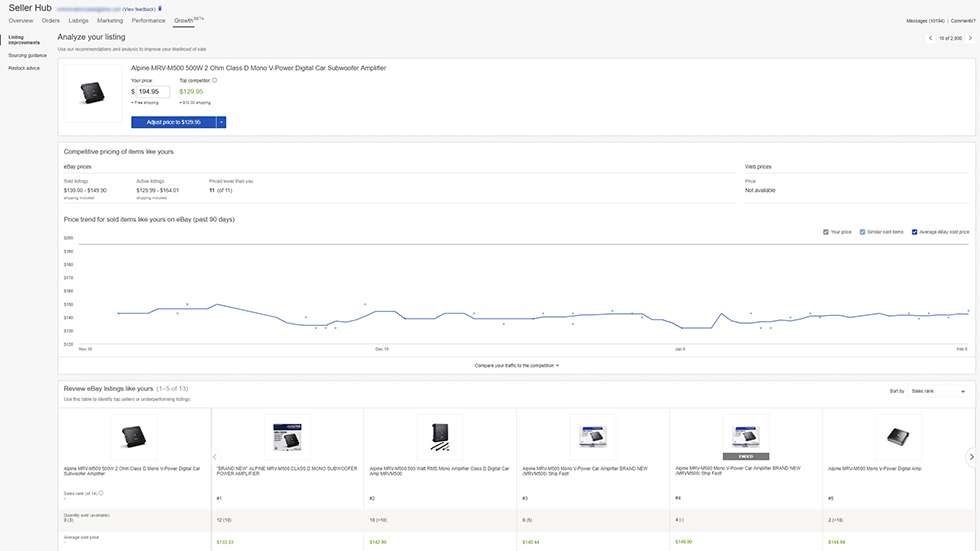
Task: Open the thumbnail of the #3 ranked listing
Action: point(593,437)
